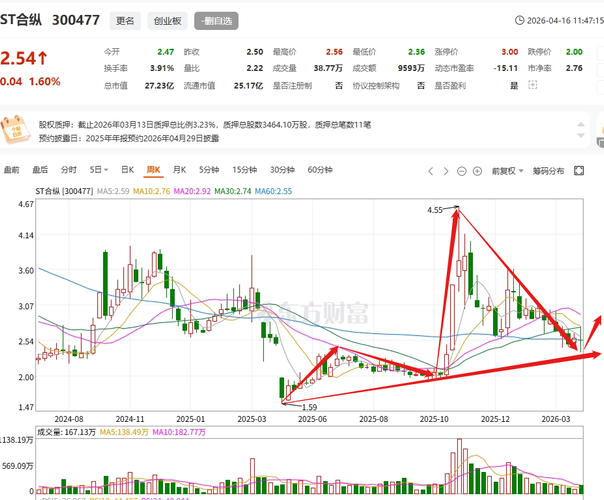Click the 最高价 2.56 value
This screenshot has width=604, height=500.
click(334, 52)
